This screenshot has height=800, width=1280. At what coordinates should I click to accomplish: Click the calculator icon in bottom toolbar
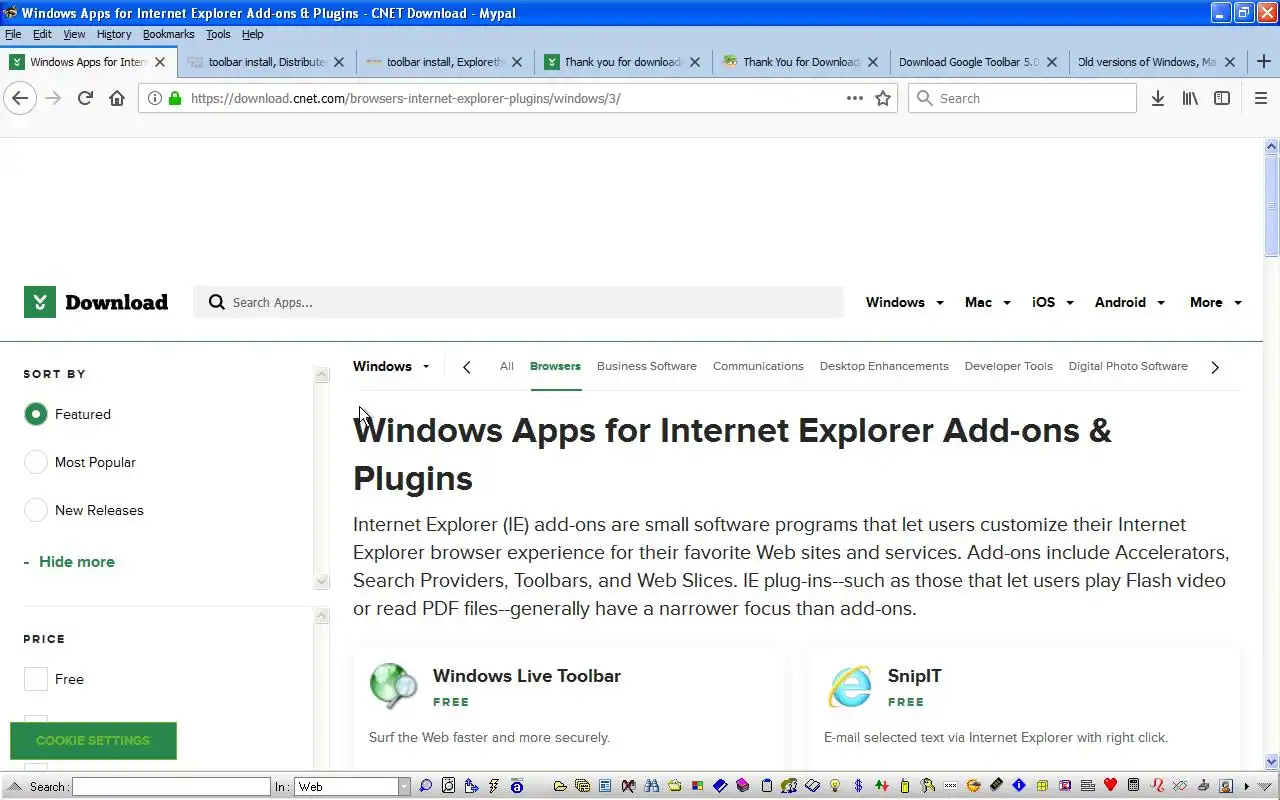(1133, 786)
